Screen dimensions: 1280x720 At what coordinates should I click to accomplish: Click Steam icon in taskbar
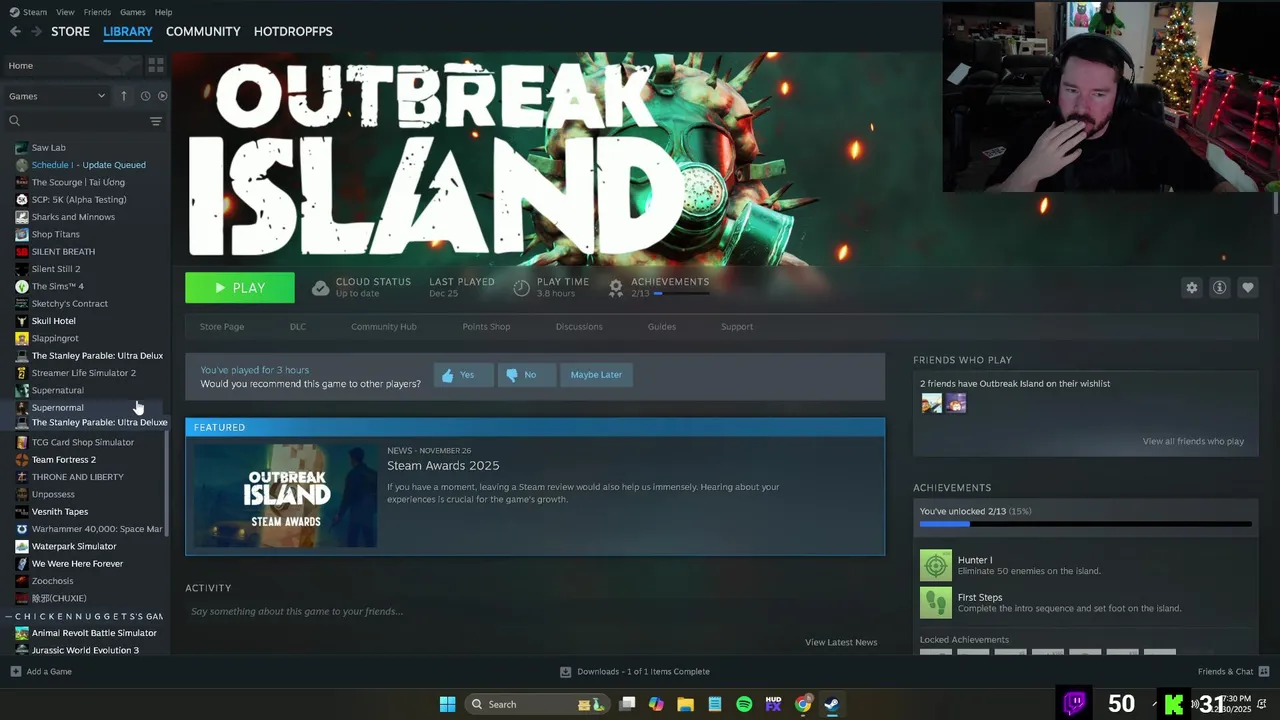pos(831,704)
